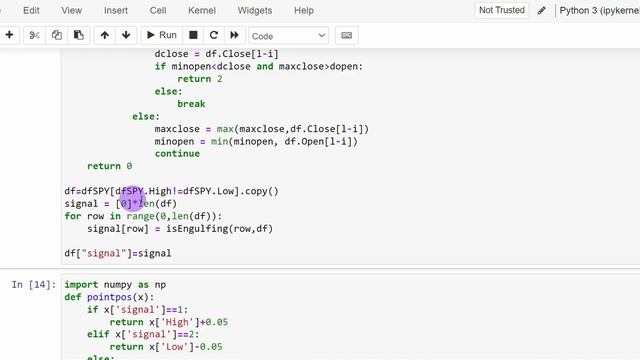Screen dimensions: 640x360
Task: Click the line 'df["signal"]=signal'
Action: [x=118, y=253]
